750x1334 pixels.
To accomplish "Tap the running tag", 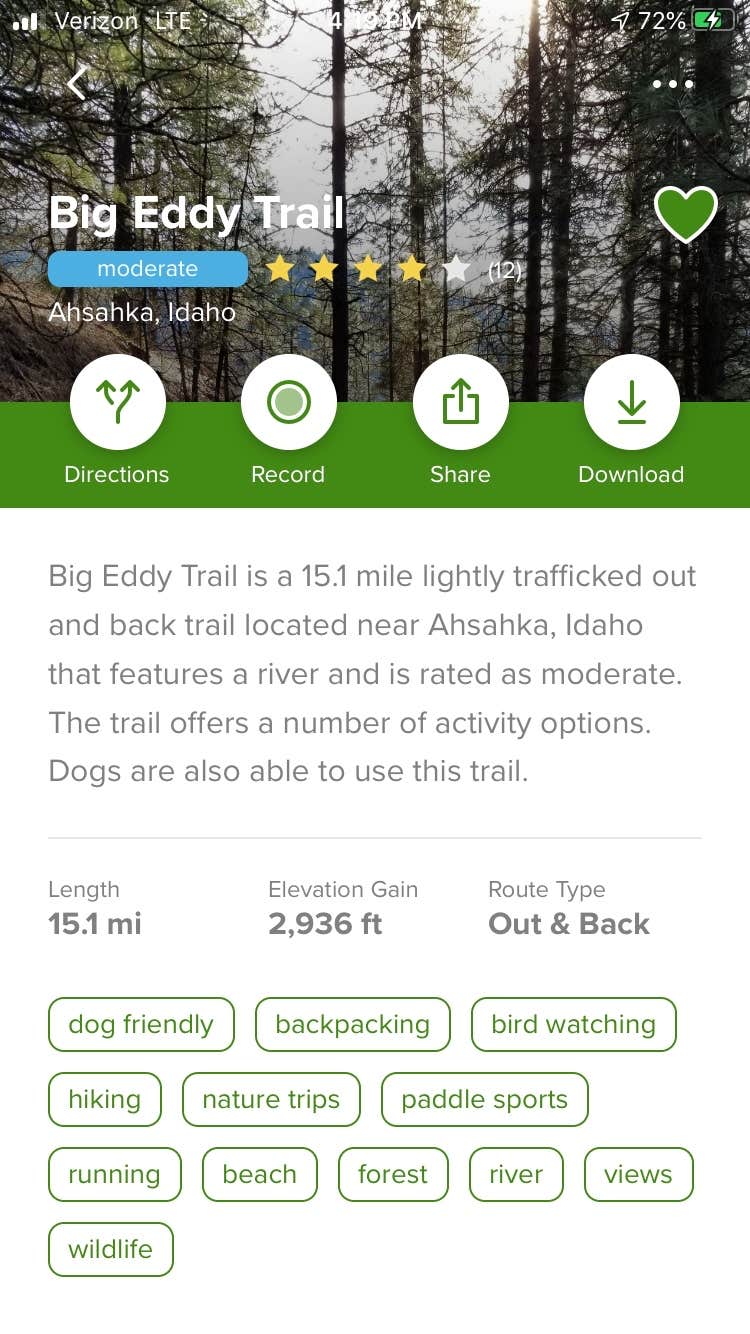I will coord(114,1174).
